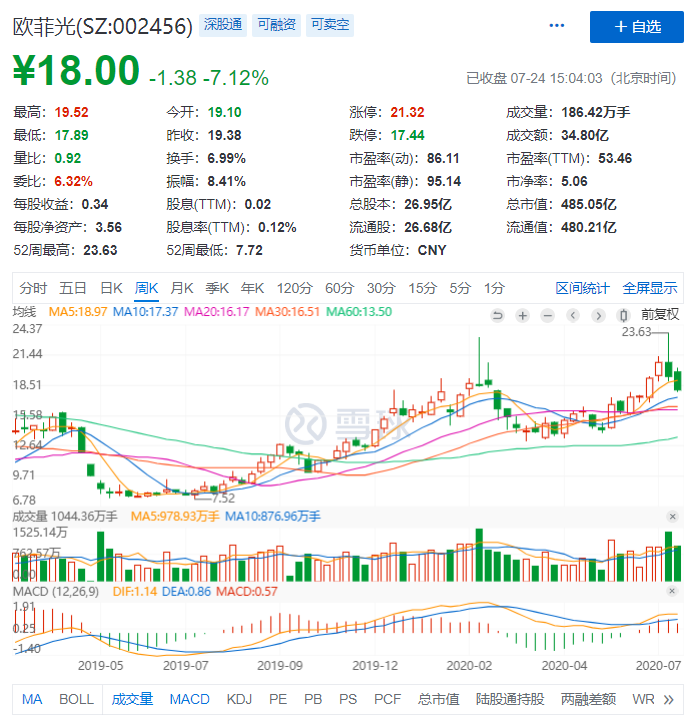Pan chart left with left chevron icon
The image size is (696, 724).
coord(573,316)
